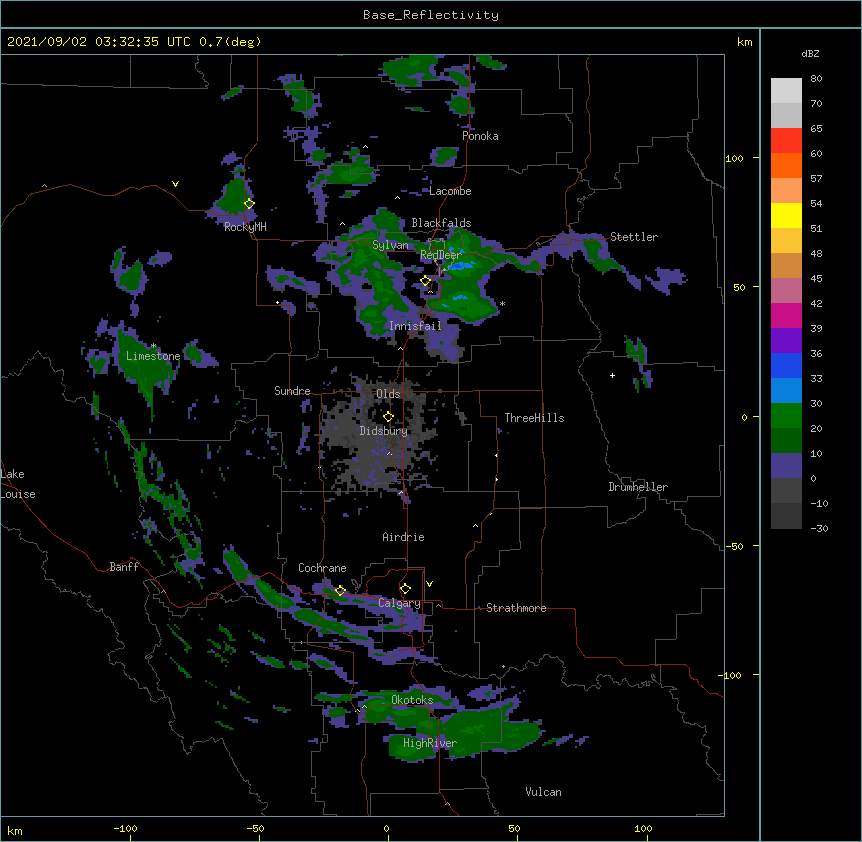The image size is (862, 842).
Task: Click the Sundre city label
Action: pyautogui.click(x=292, y=391)
